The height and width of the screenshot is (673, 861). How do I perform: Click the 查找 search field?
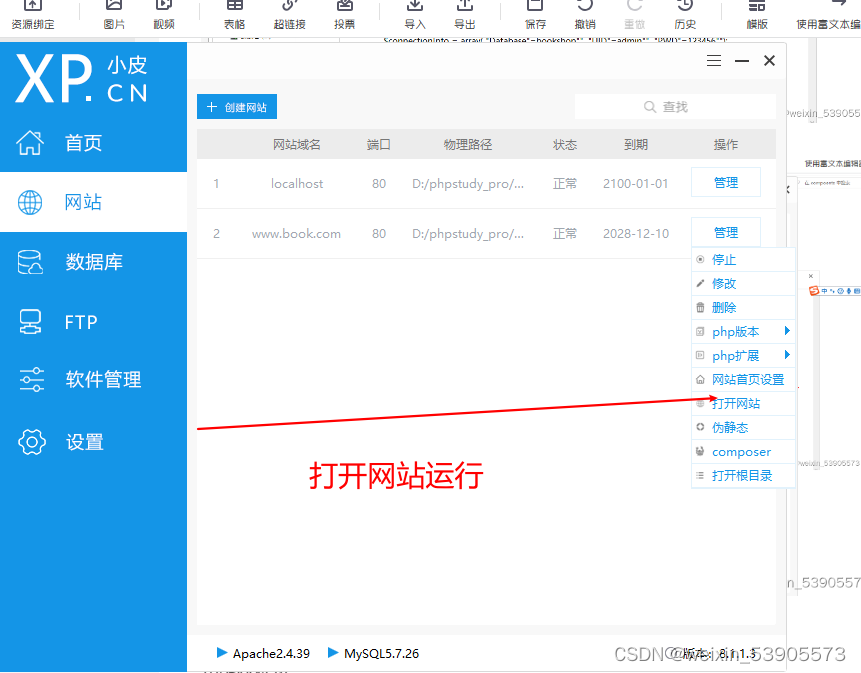(x=675, y=106)
